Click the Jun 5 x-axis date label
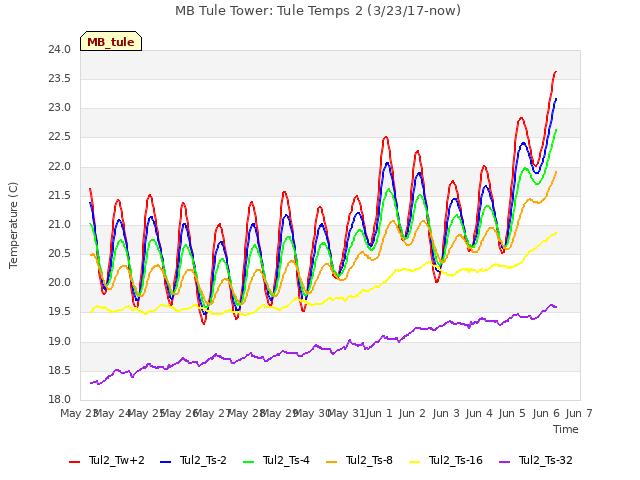Image resolution: width=640 pixels, height=480 pixels. (512, 413)
